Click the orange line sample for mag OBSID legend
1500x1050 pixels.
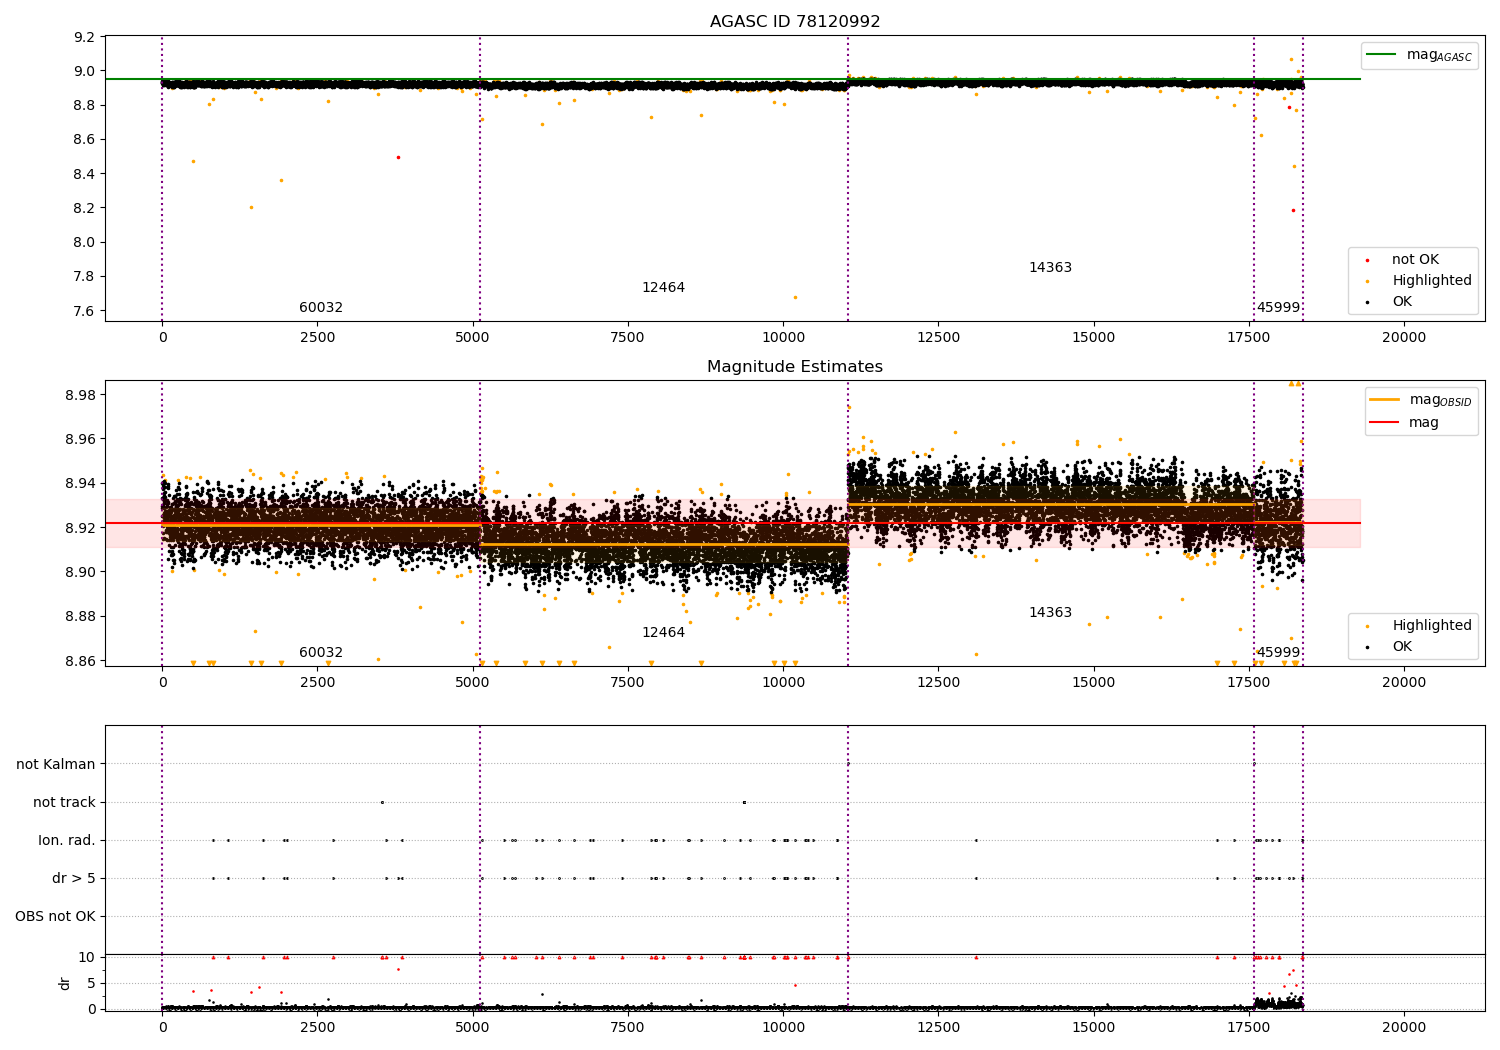point(1384,400)
